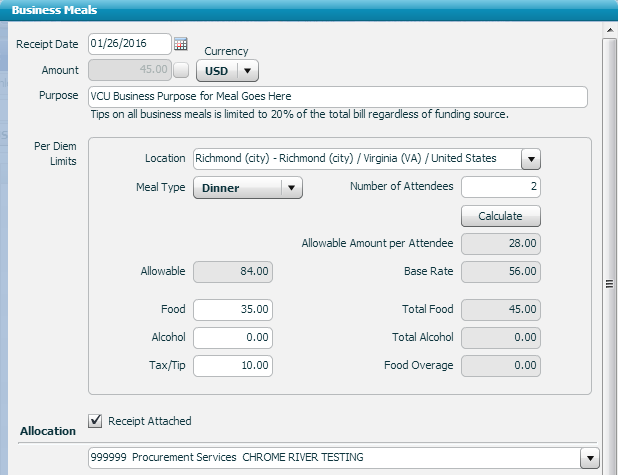The image size is (618, 475).
Task: Toggle the checkbox beside Amount
Action: [181, 70]
